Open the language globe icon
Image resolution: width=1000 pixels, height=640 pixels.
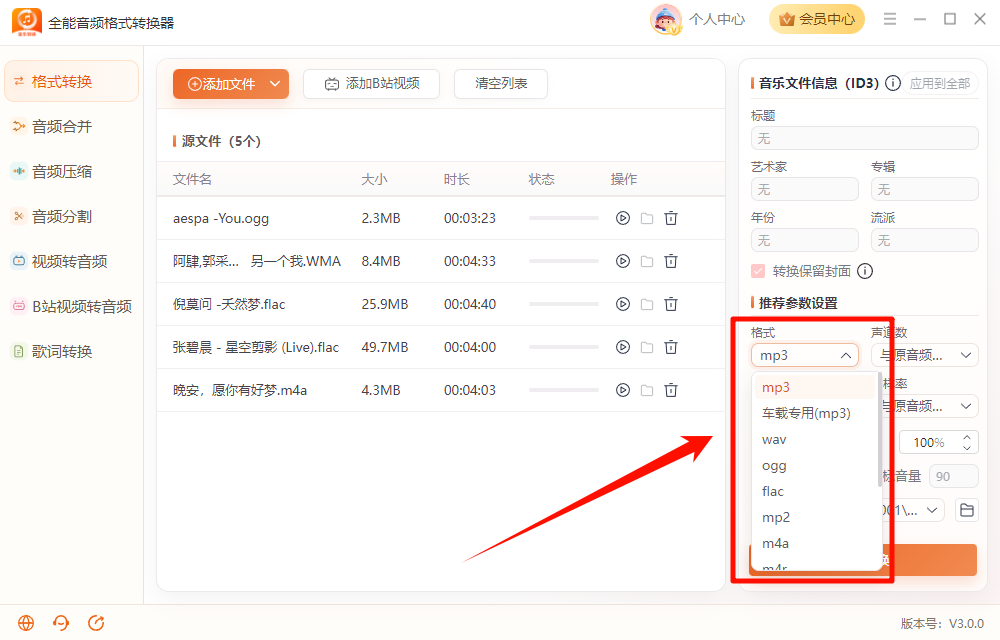pos(26,623)
